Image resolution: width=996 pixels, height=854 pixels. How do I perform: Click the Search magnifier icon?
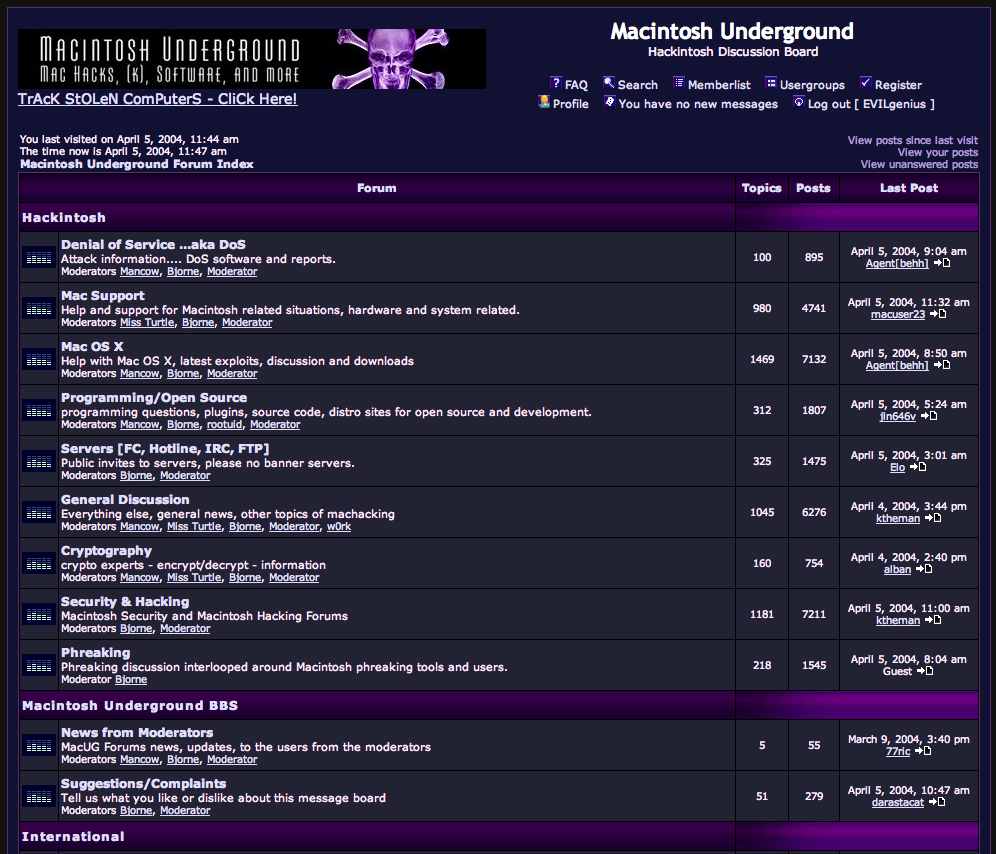[609, 83]
